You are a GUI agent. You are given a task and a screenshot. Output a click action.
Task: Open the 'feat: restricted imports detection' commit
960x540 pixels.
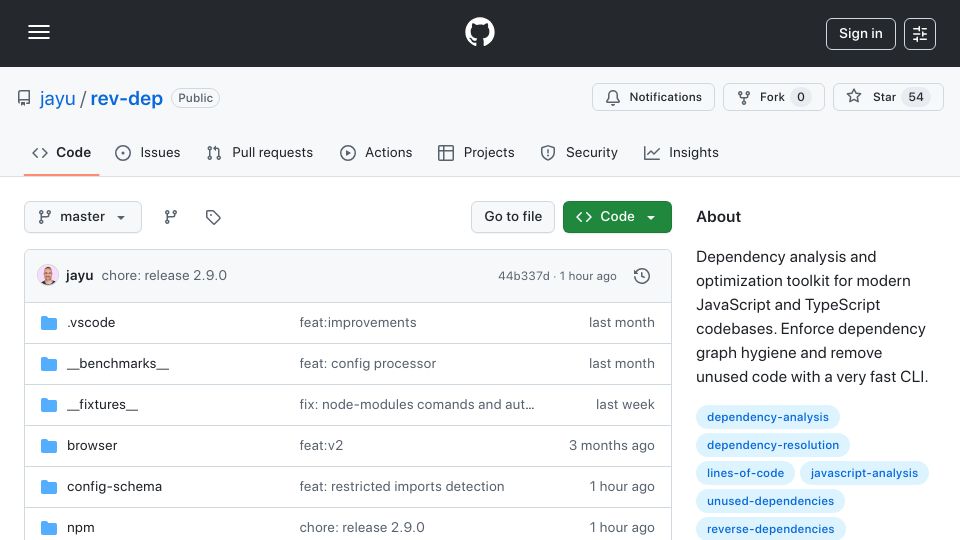402,487
